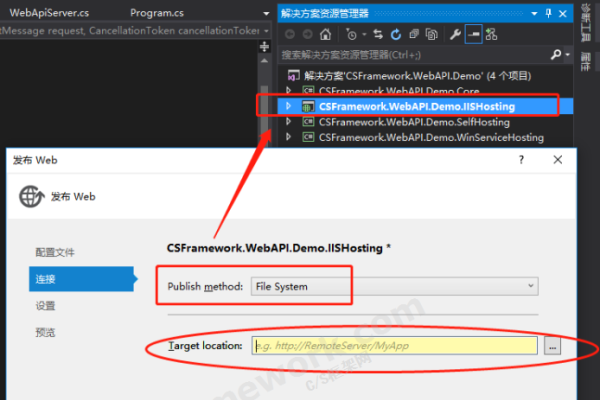The image size is (600, 400).
Task: Open the 配置文件 (Profile) step
Action: coord(55,252)
